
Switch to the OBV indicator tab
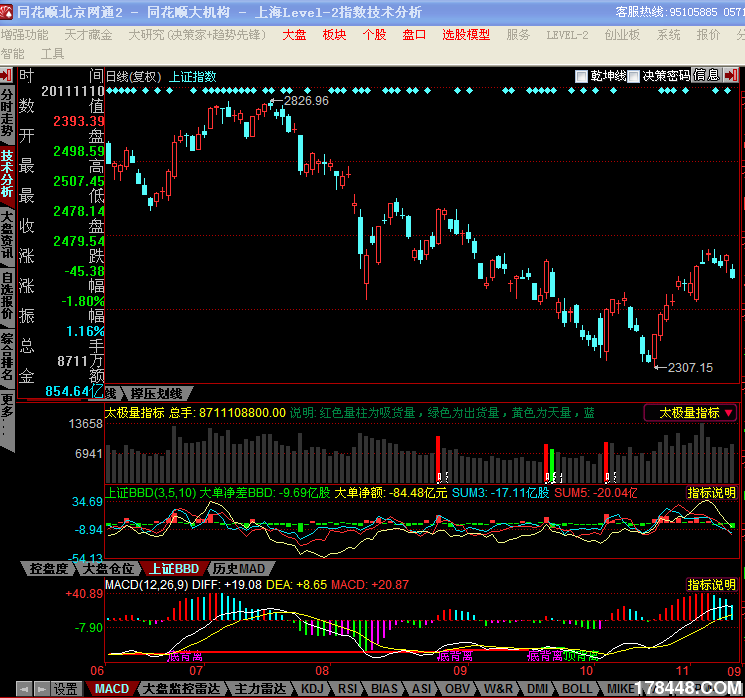point(457,688)
